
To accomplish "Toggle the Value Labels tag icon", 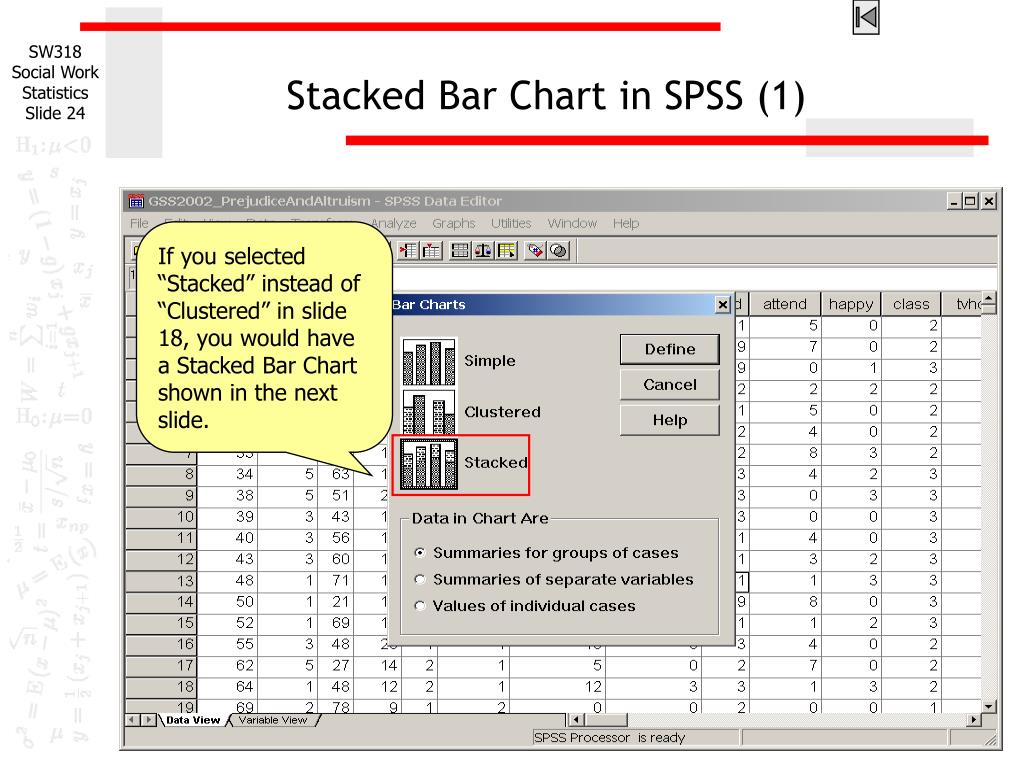I will tap(536, 251).
